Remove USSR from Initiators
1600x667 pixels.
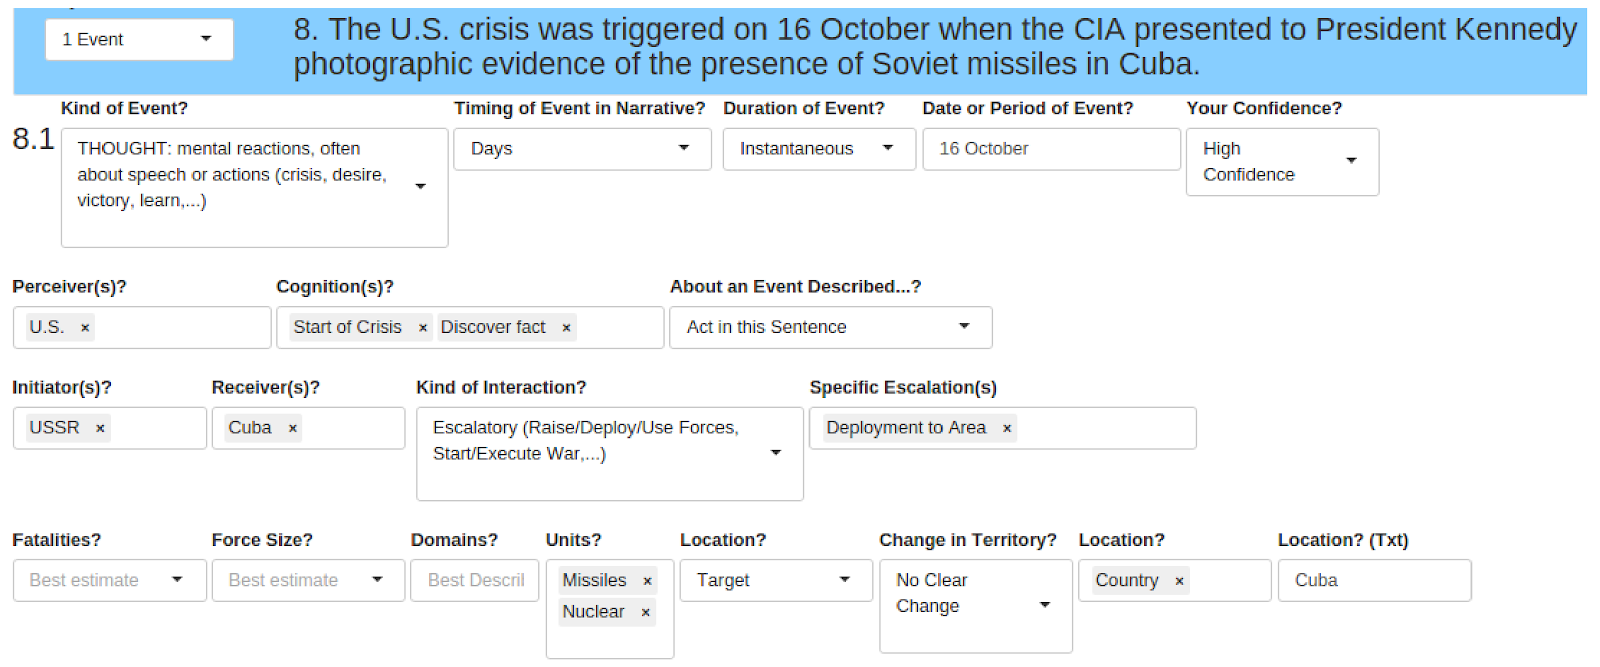coord(100,429)
